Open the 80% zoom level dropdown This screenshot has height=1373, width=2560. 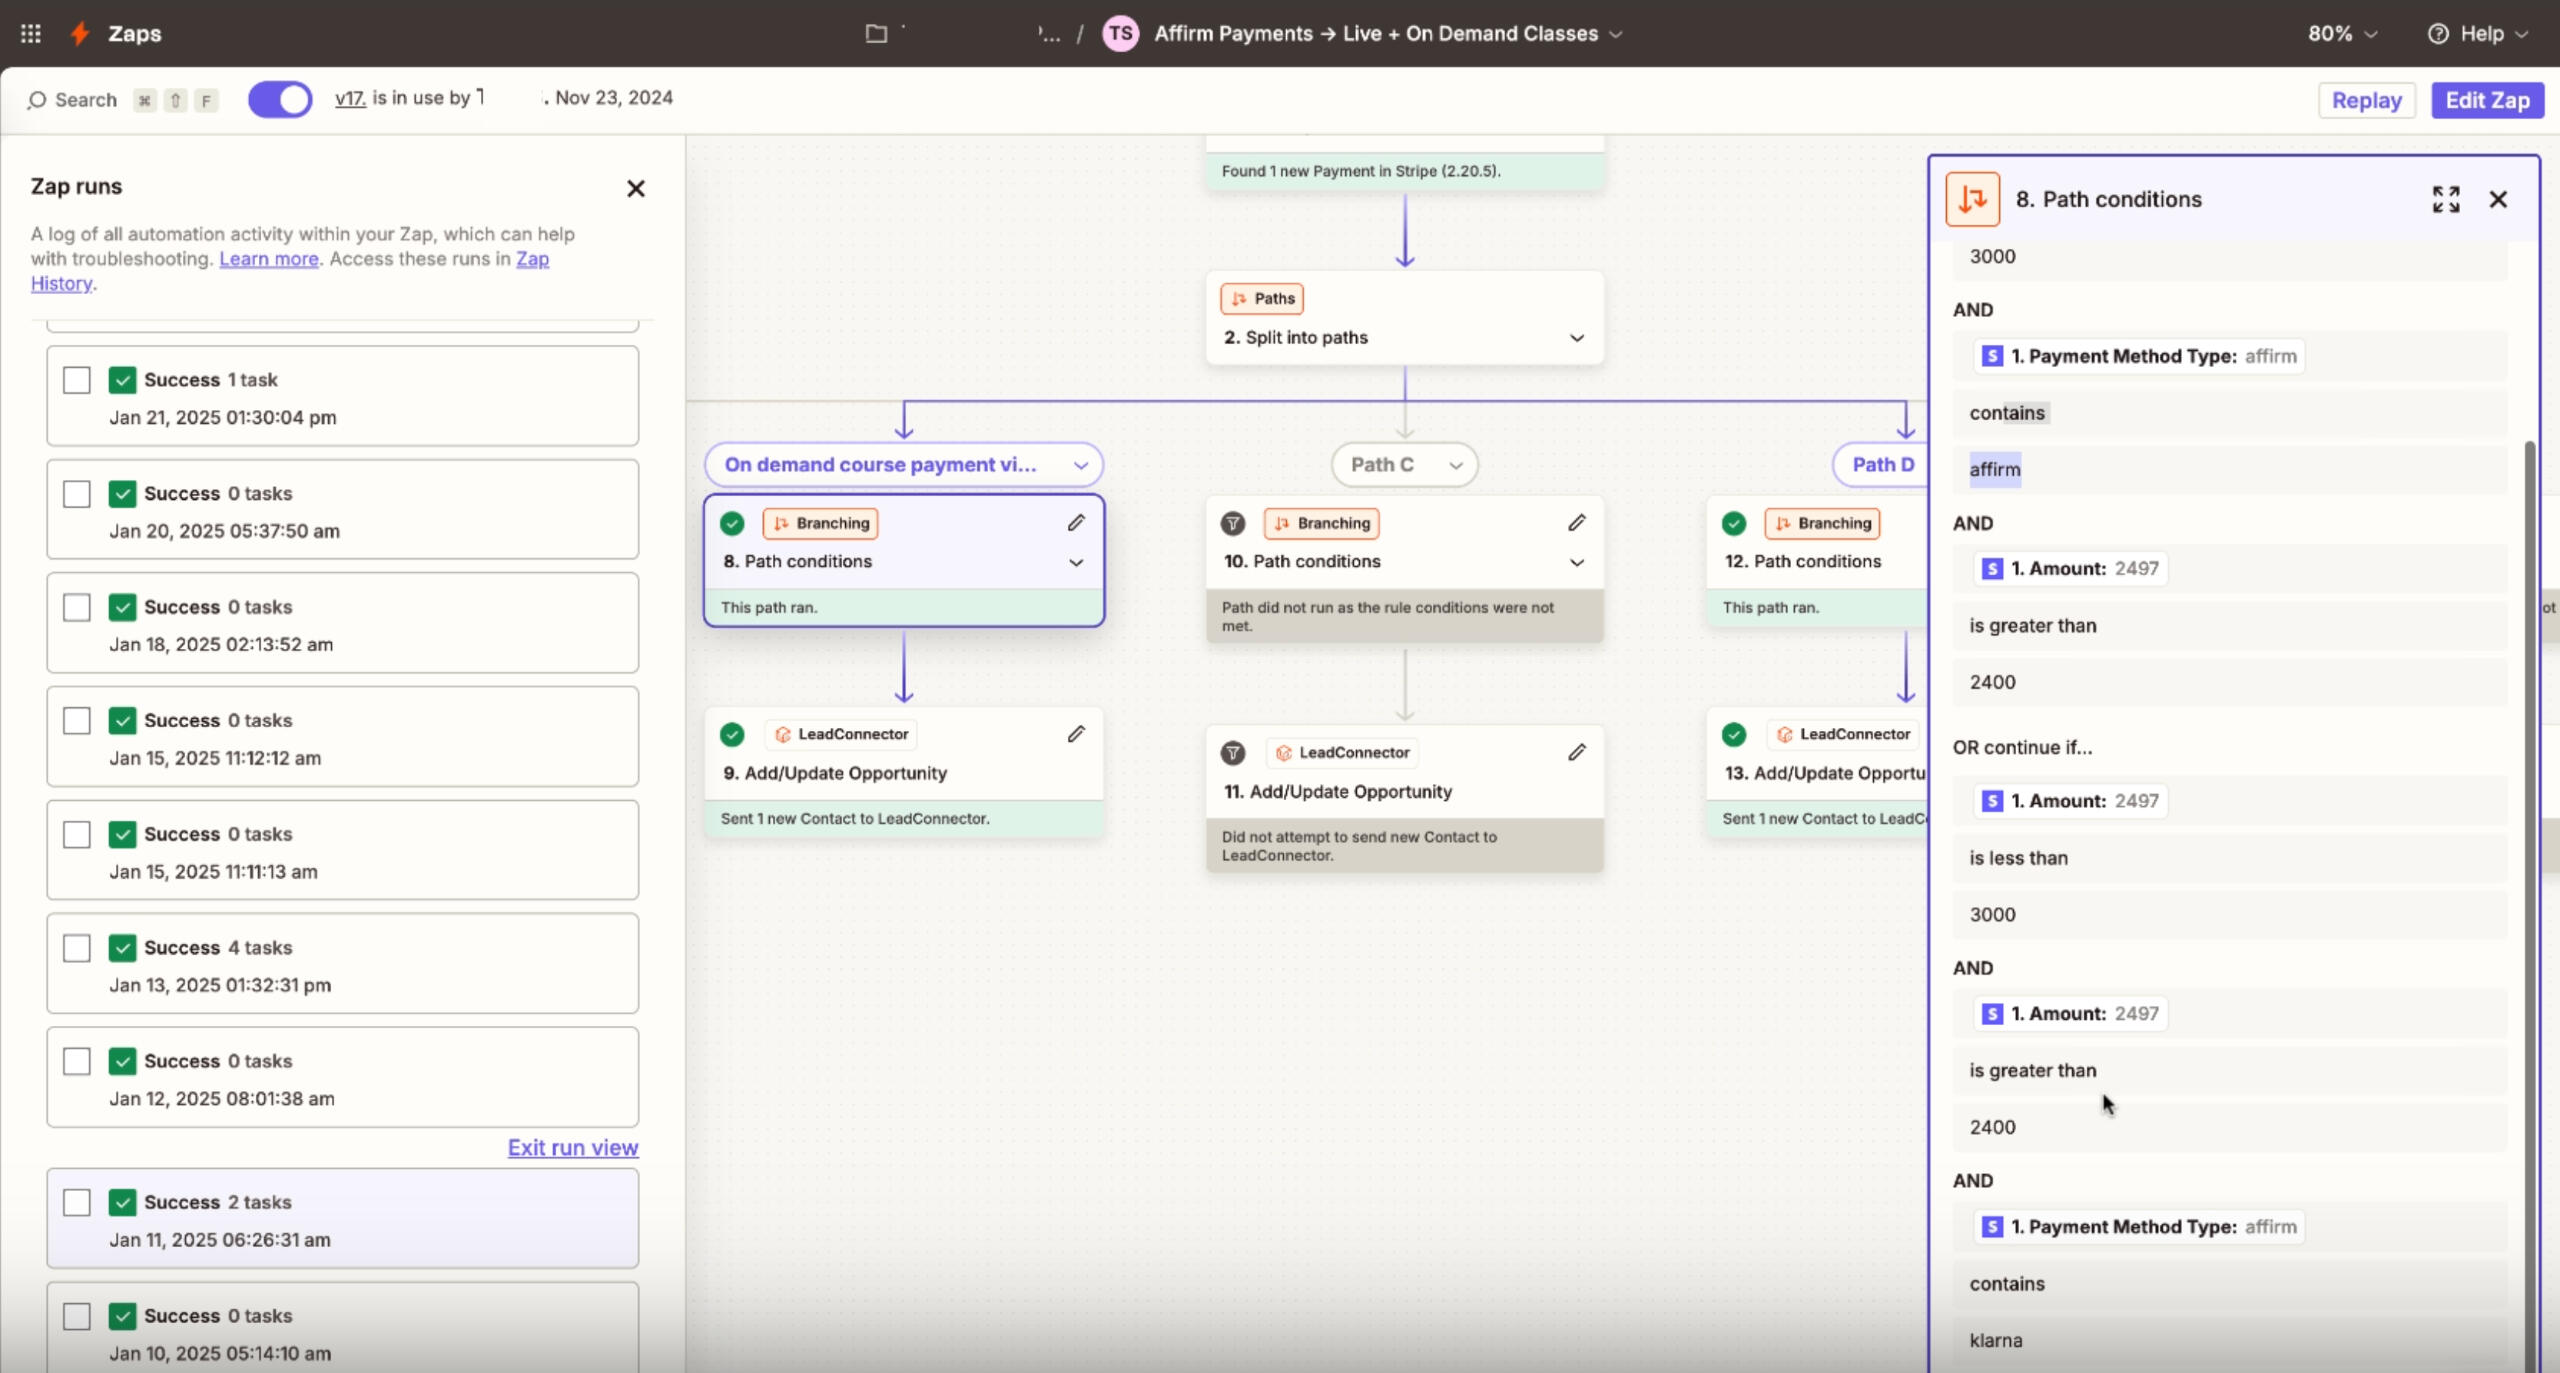[2342, 33]
